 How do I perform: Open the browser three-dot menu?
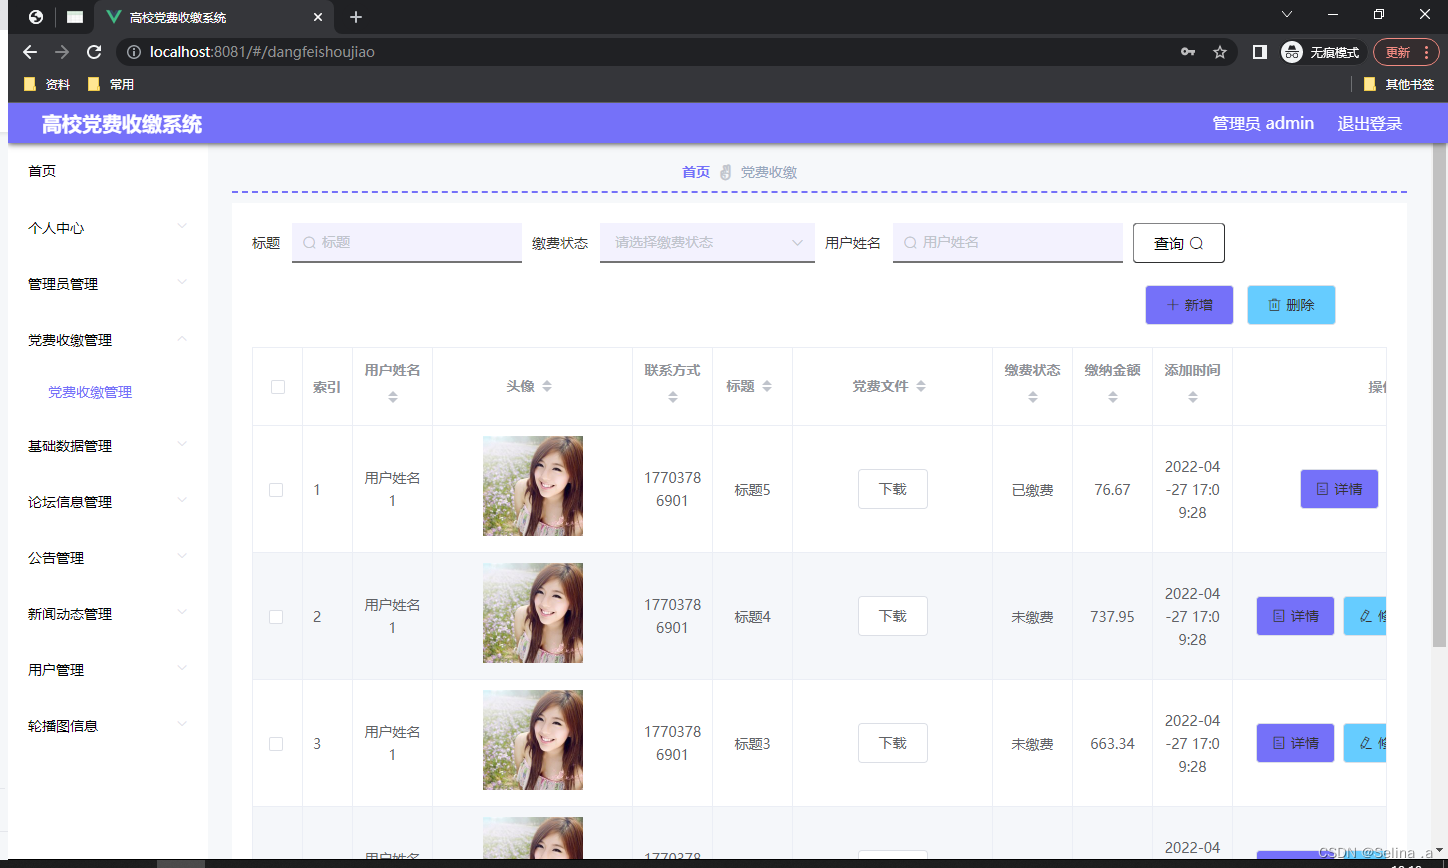[x=1426, y=52]
